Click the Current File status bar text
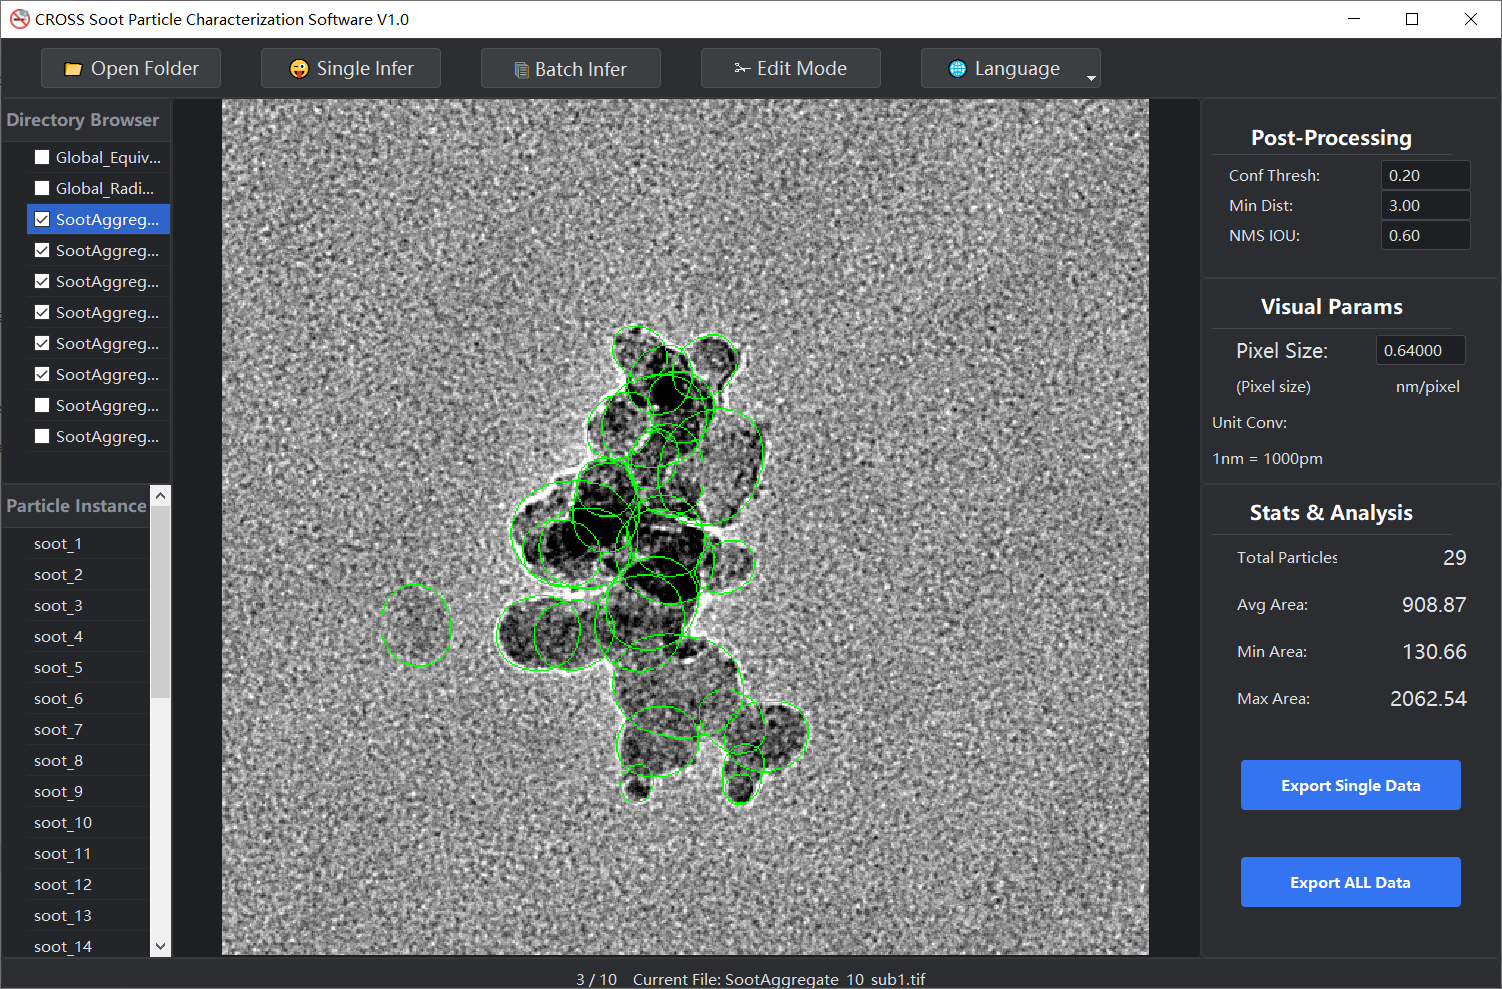1502x989 pixels. (x=779, y=979)
